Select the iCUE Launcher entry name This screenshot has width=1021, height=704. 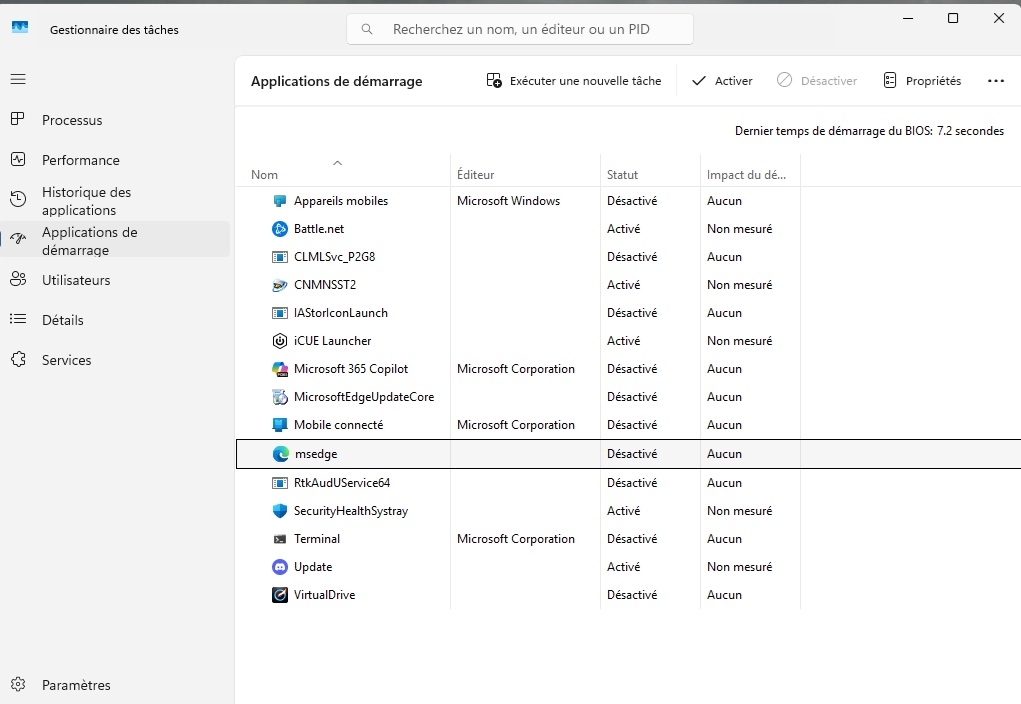332,341
